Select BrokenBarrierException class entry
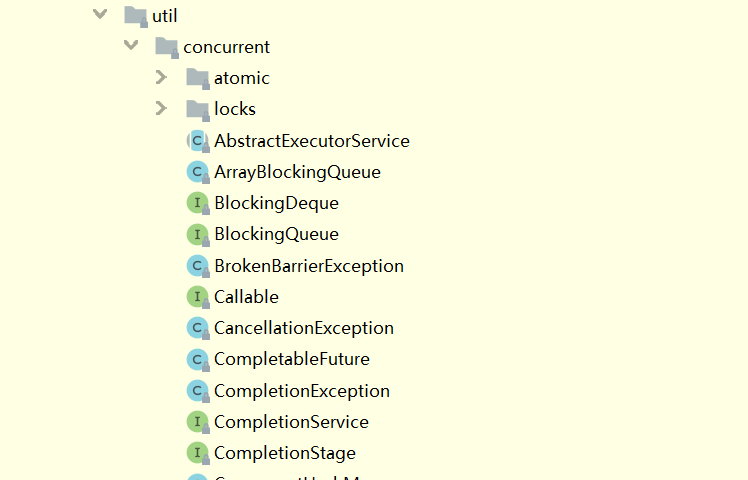 point(309,266)
